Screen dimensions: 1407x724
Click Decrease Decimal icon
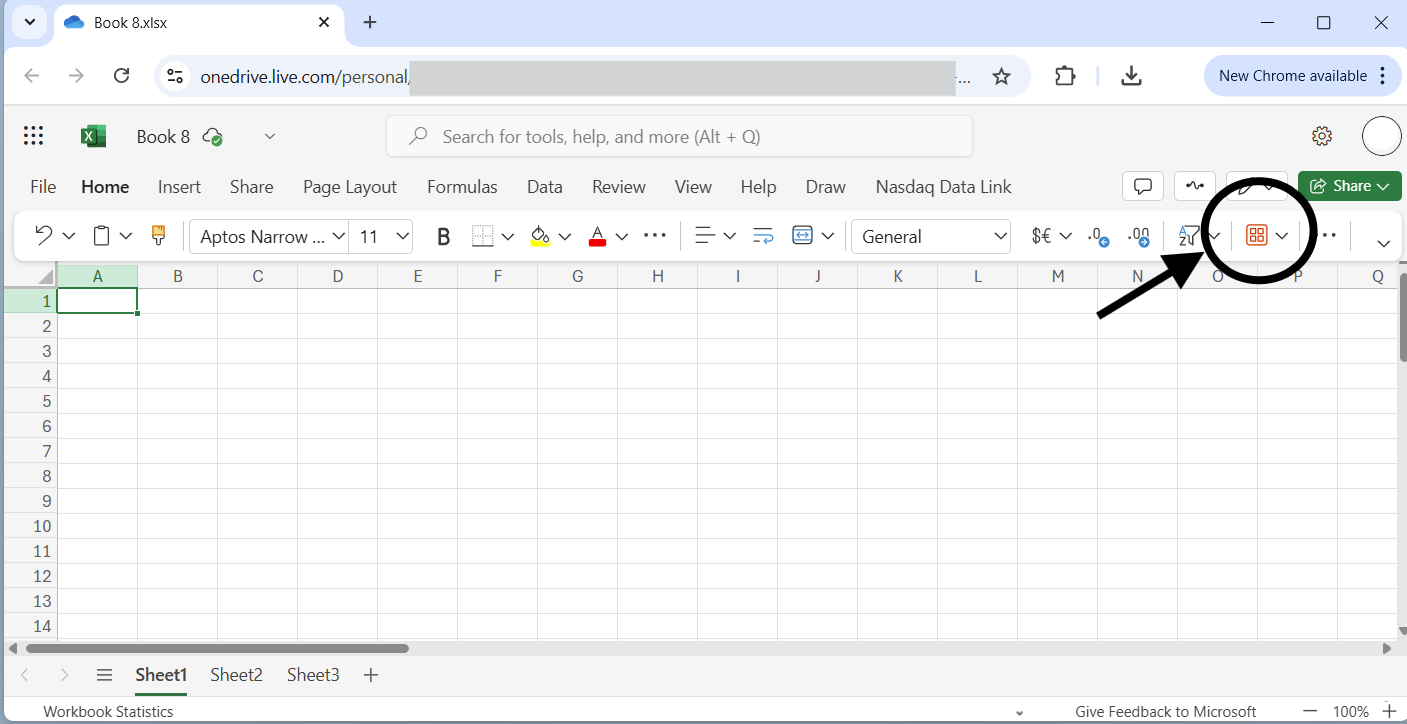[x=1099, y=236]
